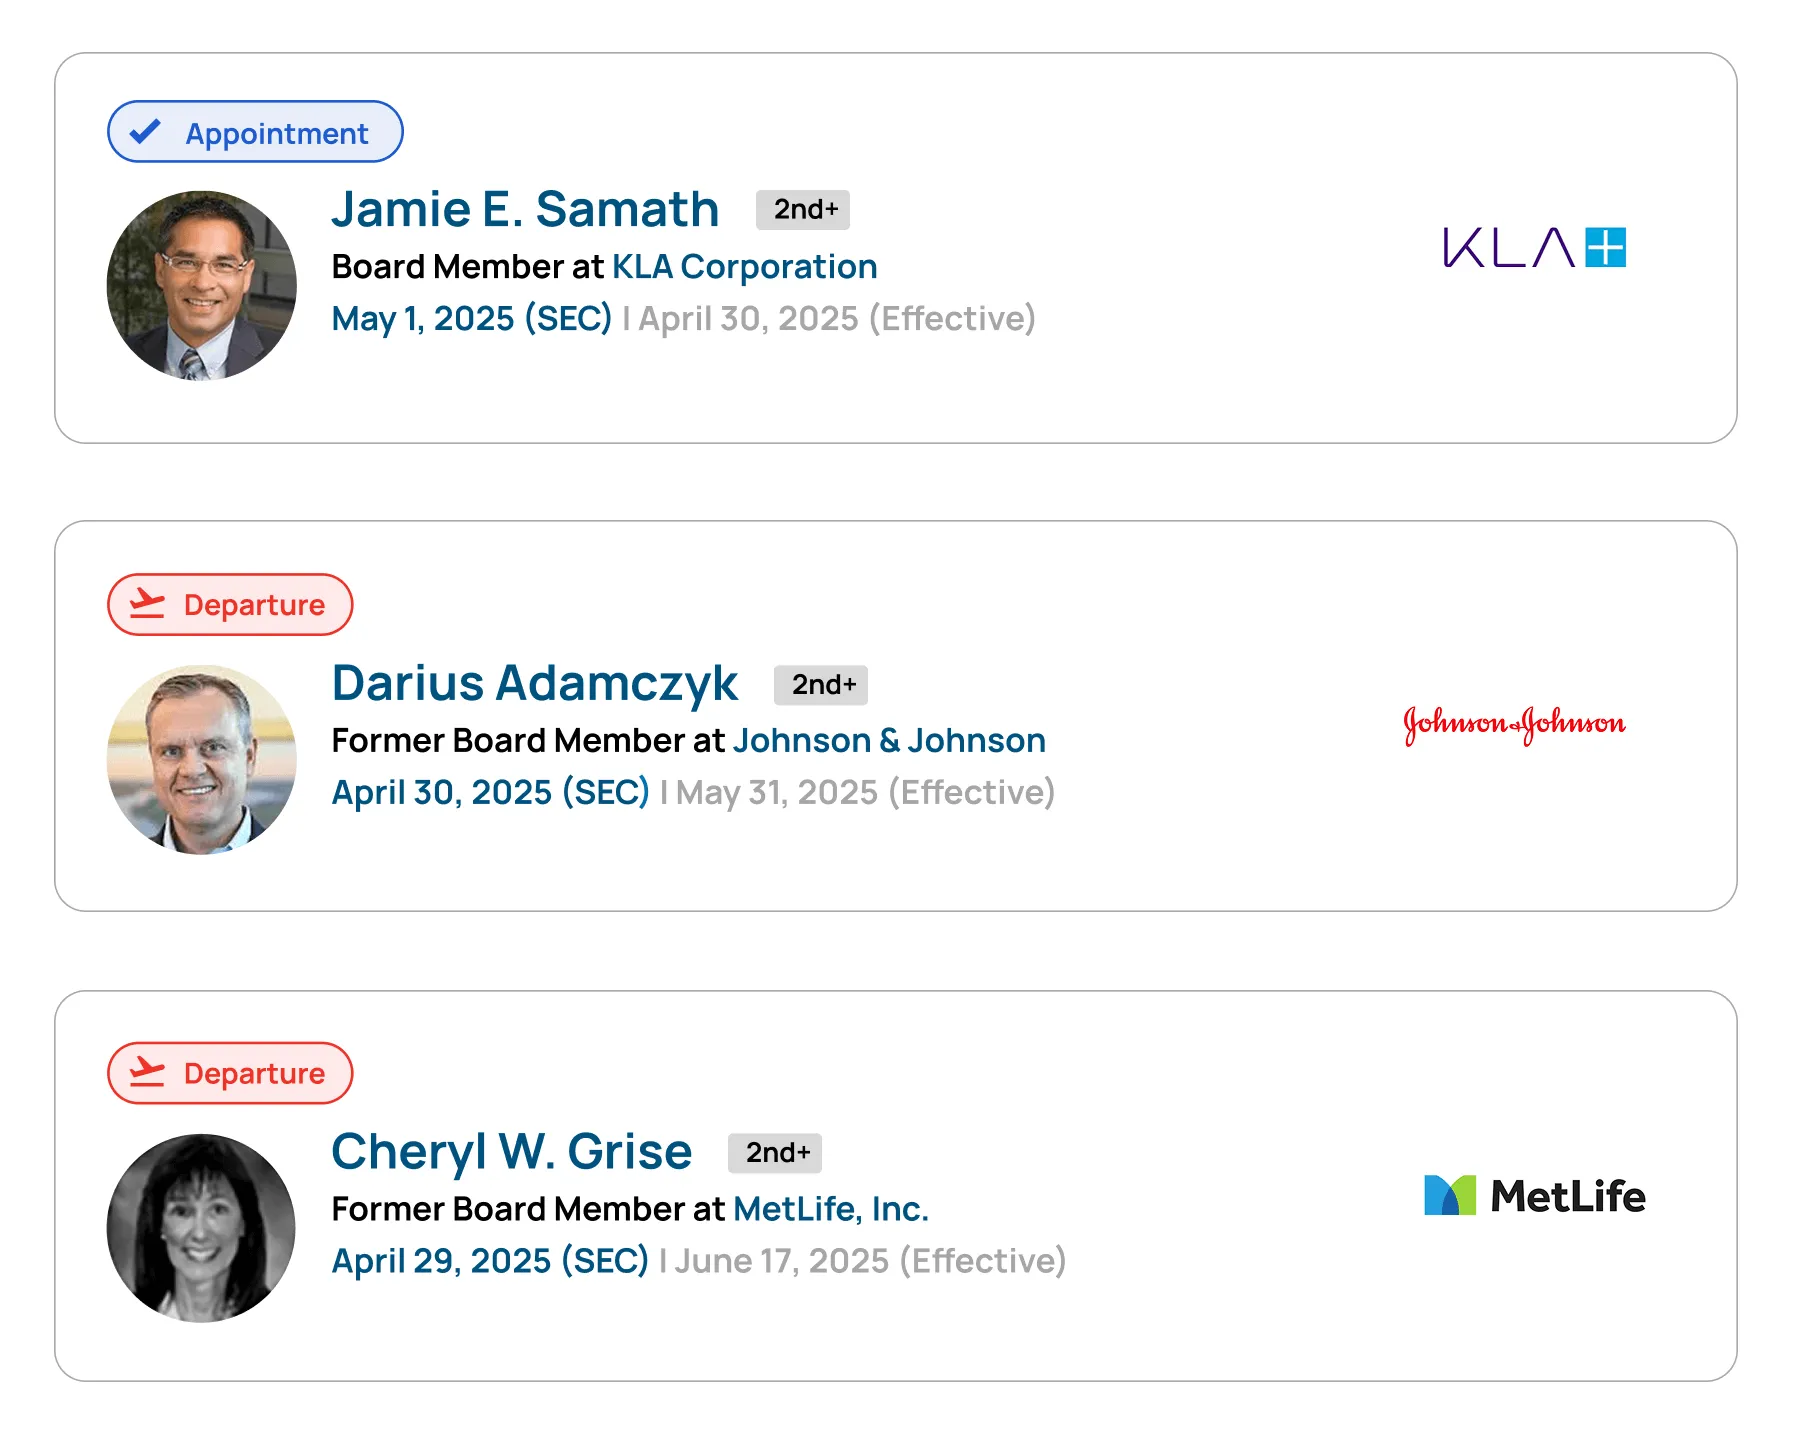Click the April 29, 2025 SEC filing date
The width and height of the screenshot is (1800, 1440).
490,1261
